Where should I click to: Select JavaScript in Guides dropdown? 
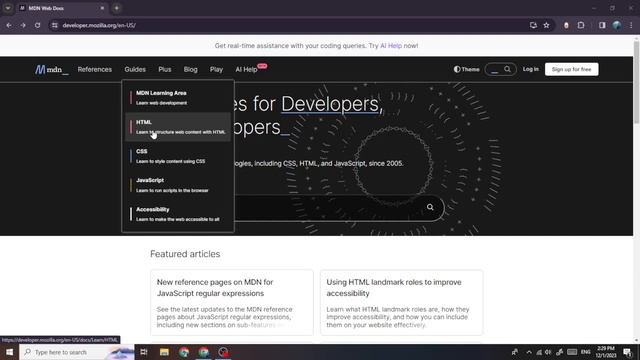click(x=178, y=185)
